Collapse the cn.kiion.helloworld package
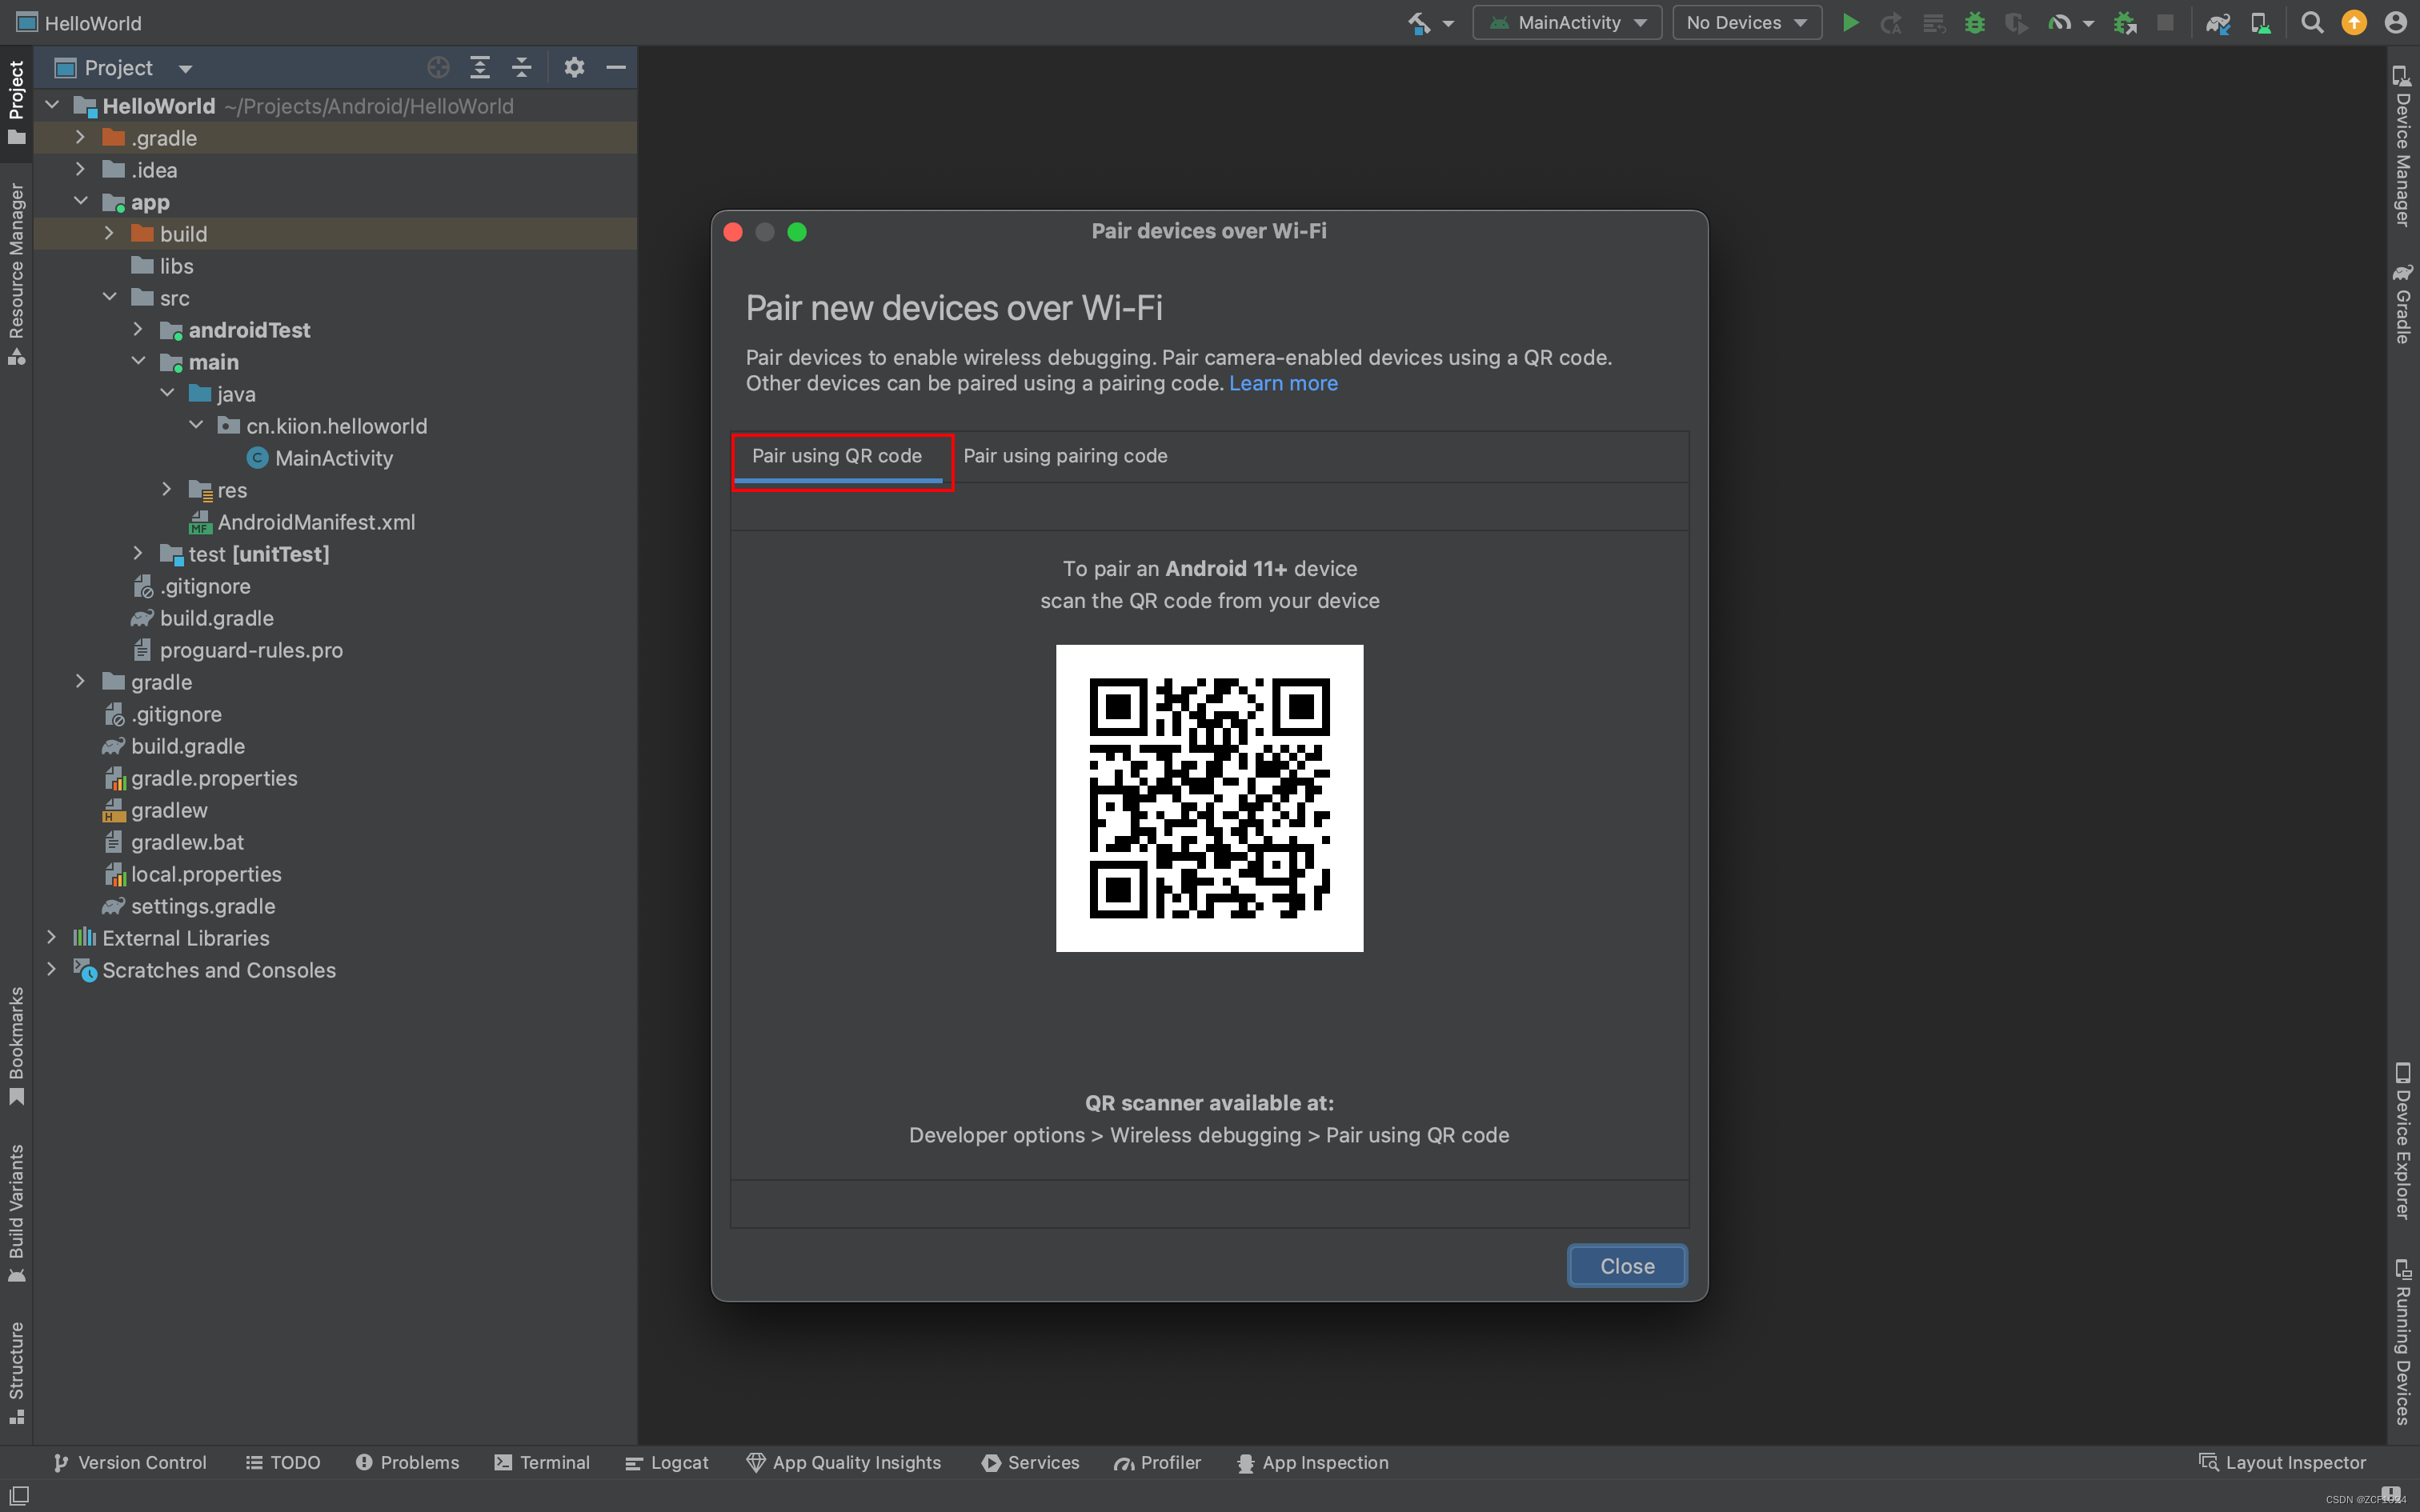The image size is (2420, 1512). pyautogui.click(x=197, y=425)
